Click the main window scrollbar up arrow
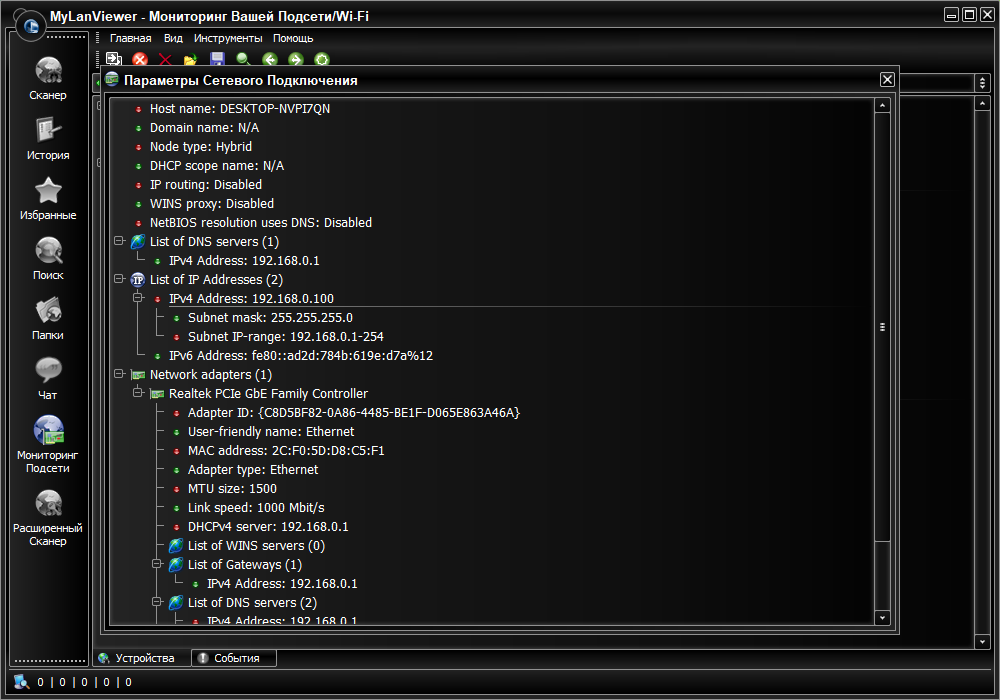The width and height of the screenshot is (1000, 700). (x=982, y=103)
